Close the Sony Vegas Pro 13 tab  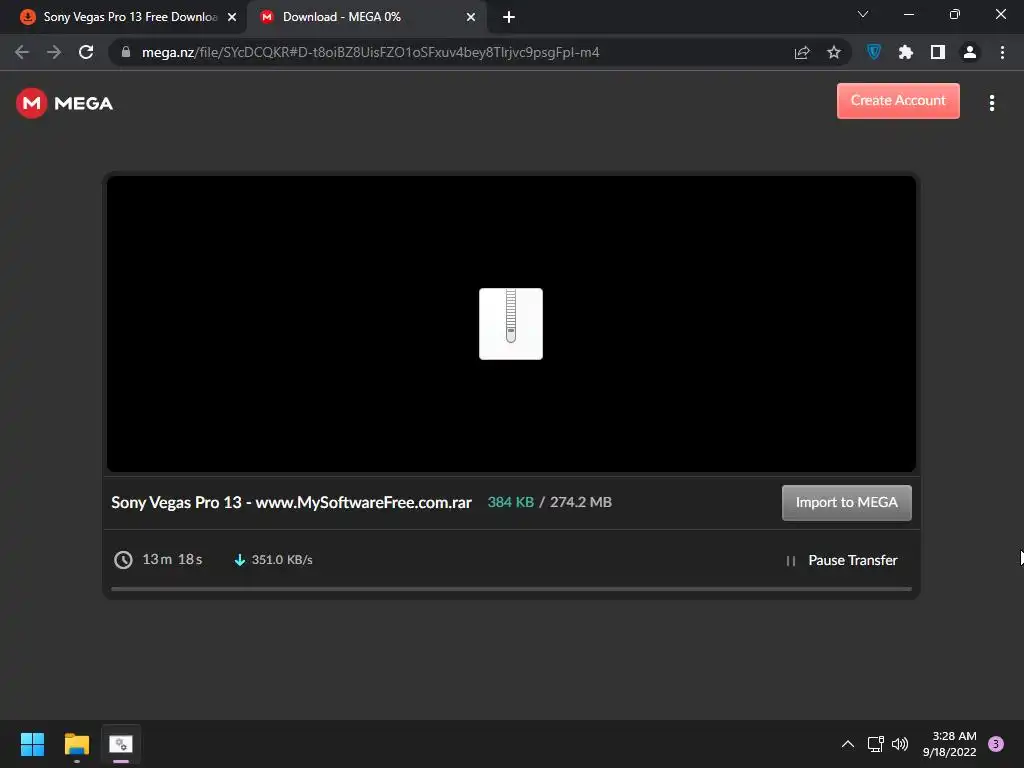coord(232,17)
